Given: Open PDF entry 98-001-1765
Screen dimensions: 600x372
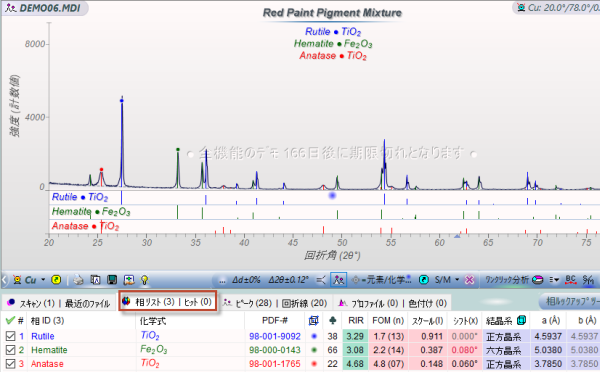Looking at the screenshot, I should tap(275, 364).
